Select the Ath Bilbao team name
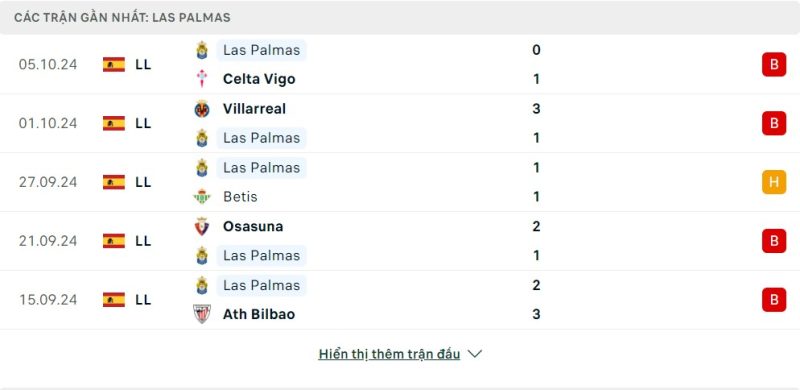This screenshot has height=390, width=800. (x=259, y=314)
